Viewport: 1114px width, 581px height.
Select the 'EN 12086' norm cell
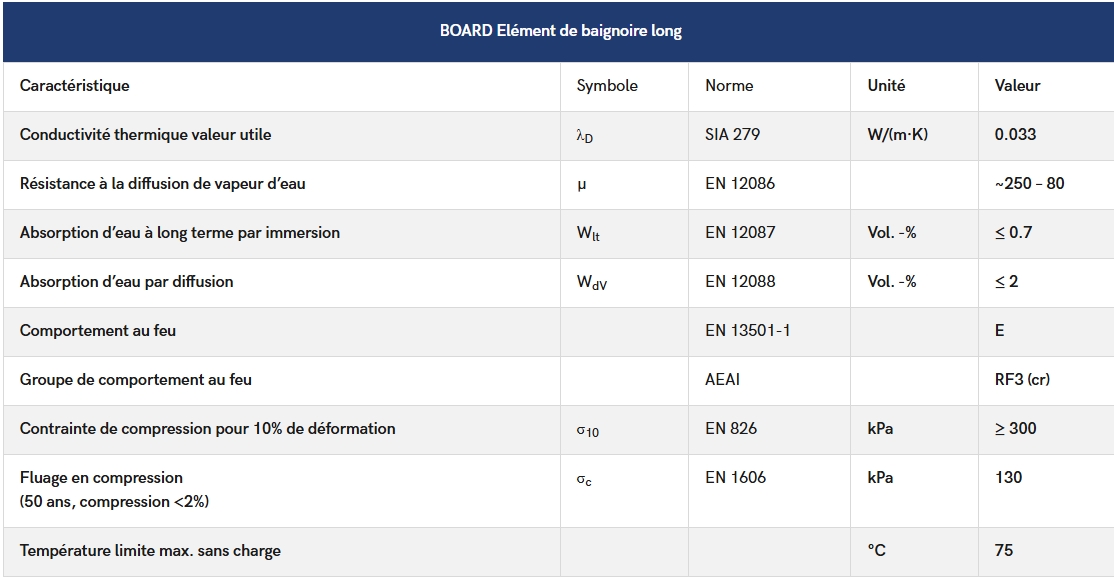coord(740,183)
